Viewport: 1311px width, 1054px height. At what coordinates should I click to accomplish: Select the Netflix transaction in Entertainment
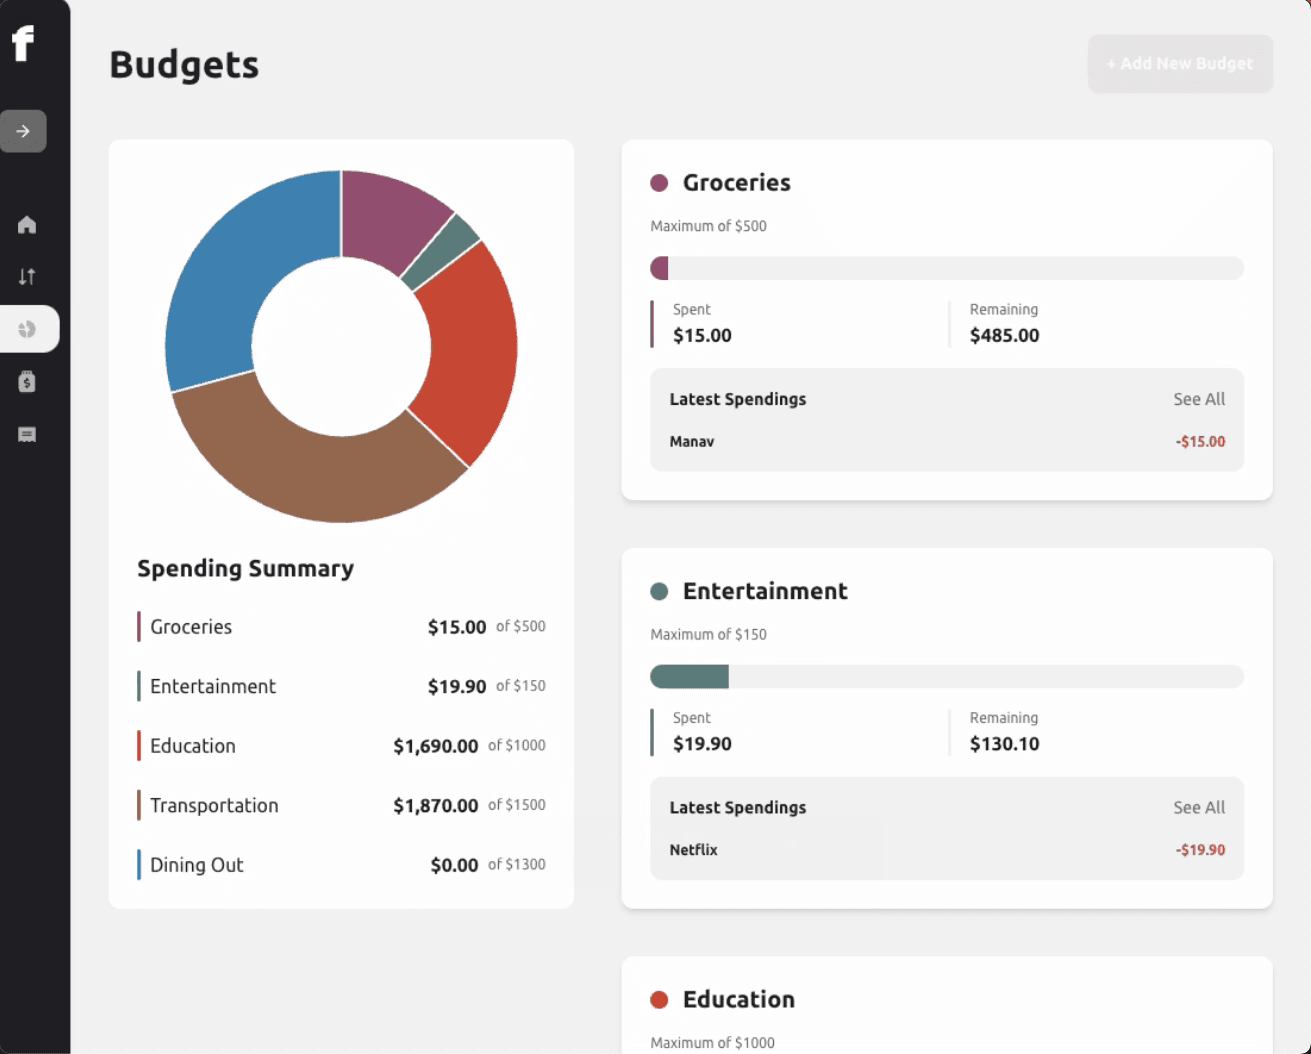(x=693, y=850)
